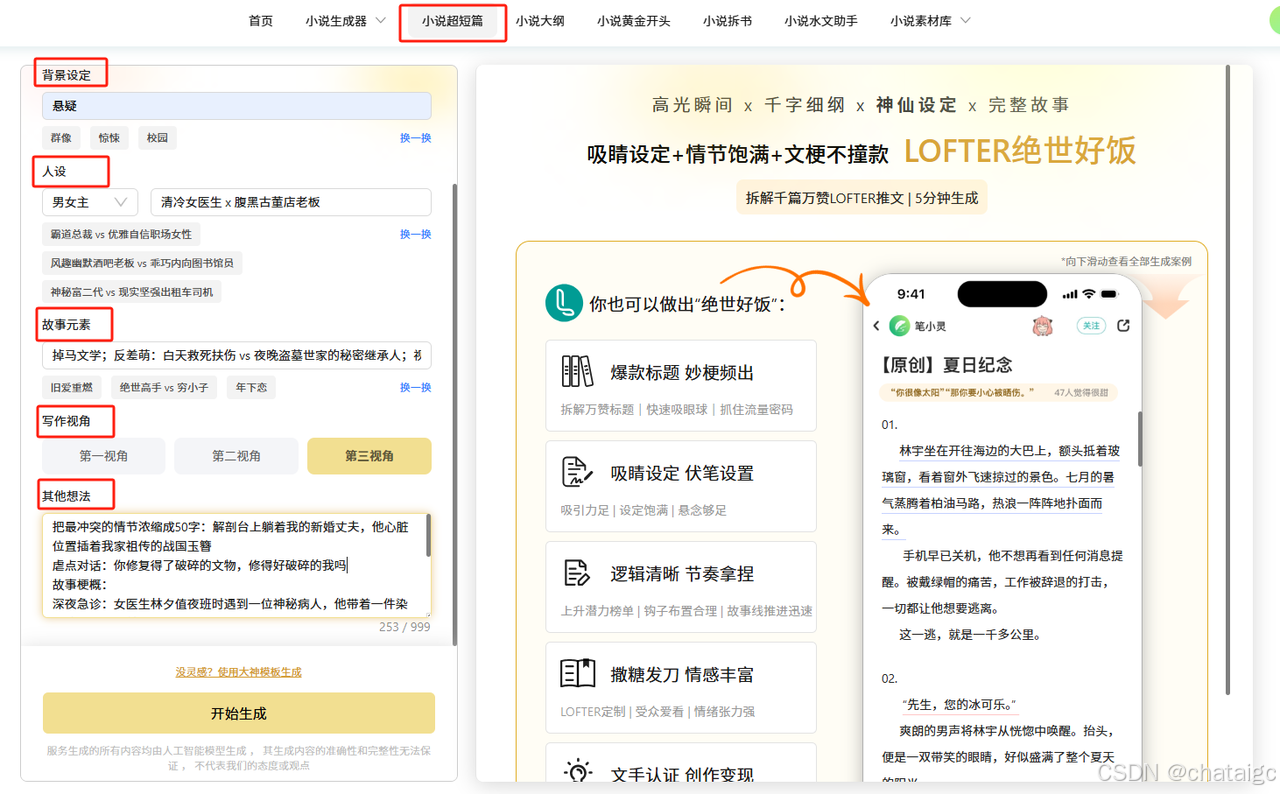Click 换一换 next to background tags
Viewport: 1280px width, 794px height.
click(415, 138)
